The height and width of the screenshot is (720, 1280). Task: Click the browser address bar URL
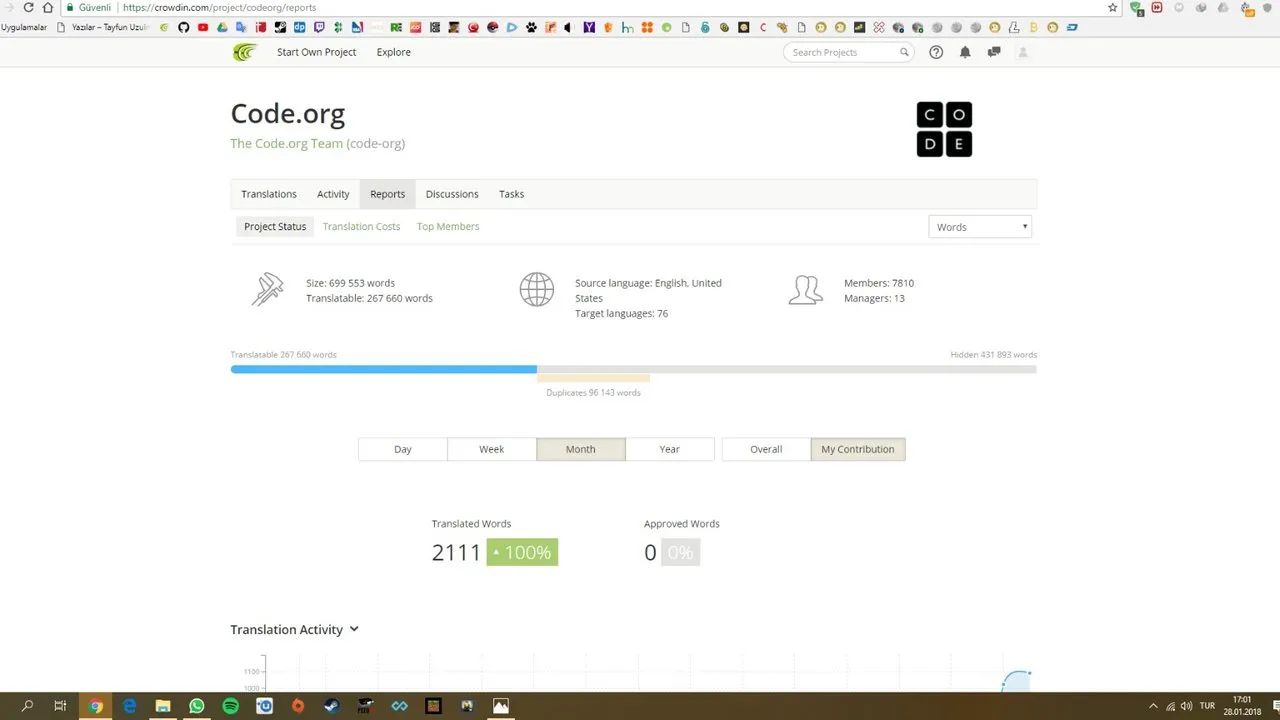pos(219,7)
